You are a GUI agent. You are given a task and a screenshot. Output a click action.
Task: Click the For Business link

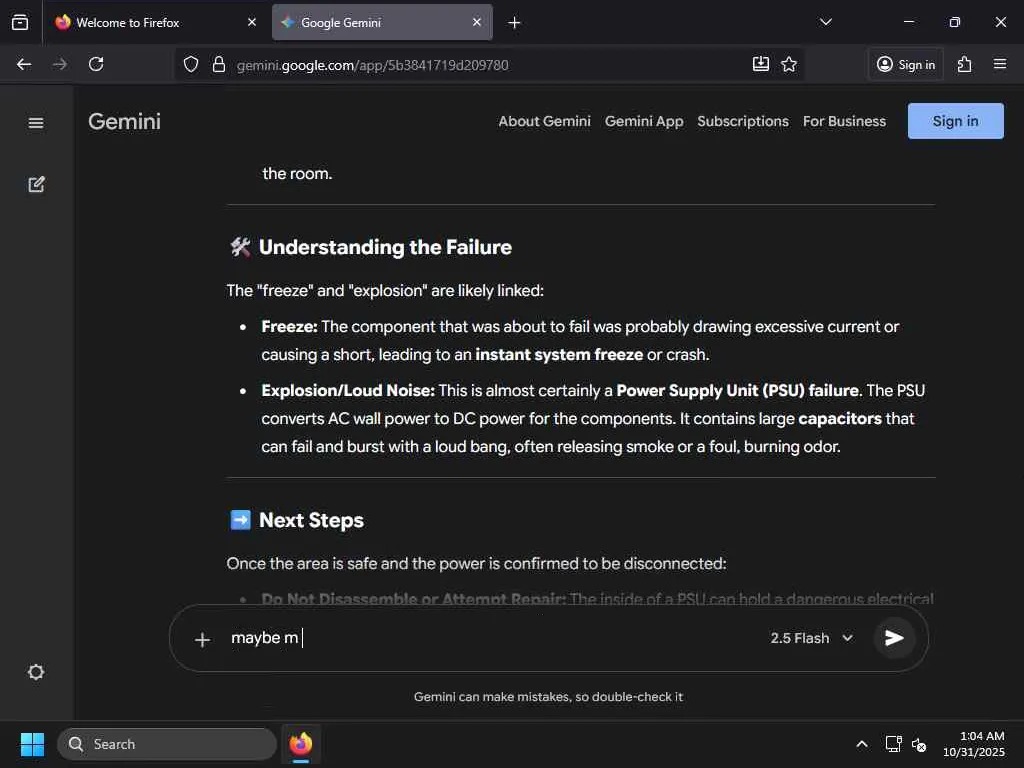[844, 121]
